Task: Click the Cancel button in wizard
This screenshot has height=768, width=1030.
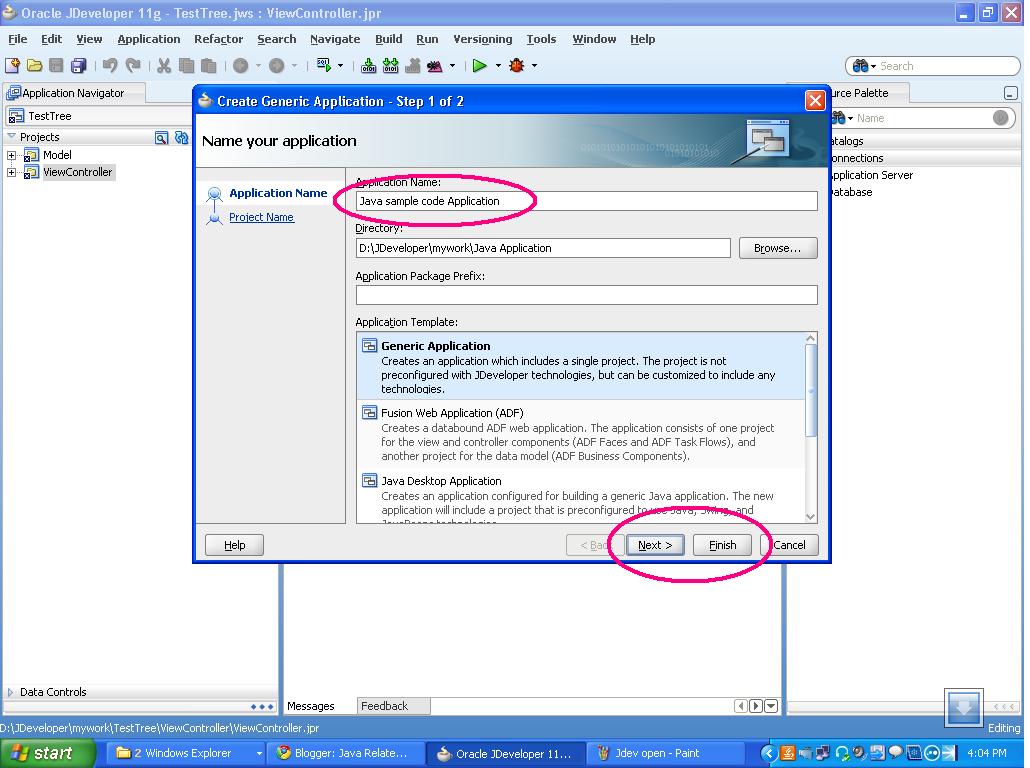Action: point(789,545)
